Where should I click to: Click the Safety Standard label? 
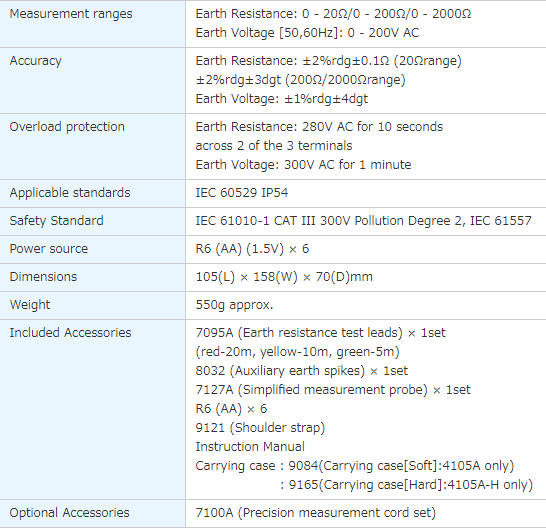point(56,221)
